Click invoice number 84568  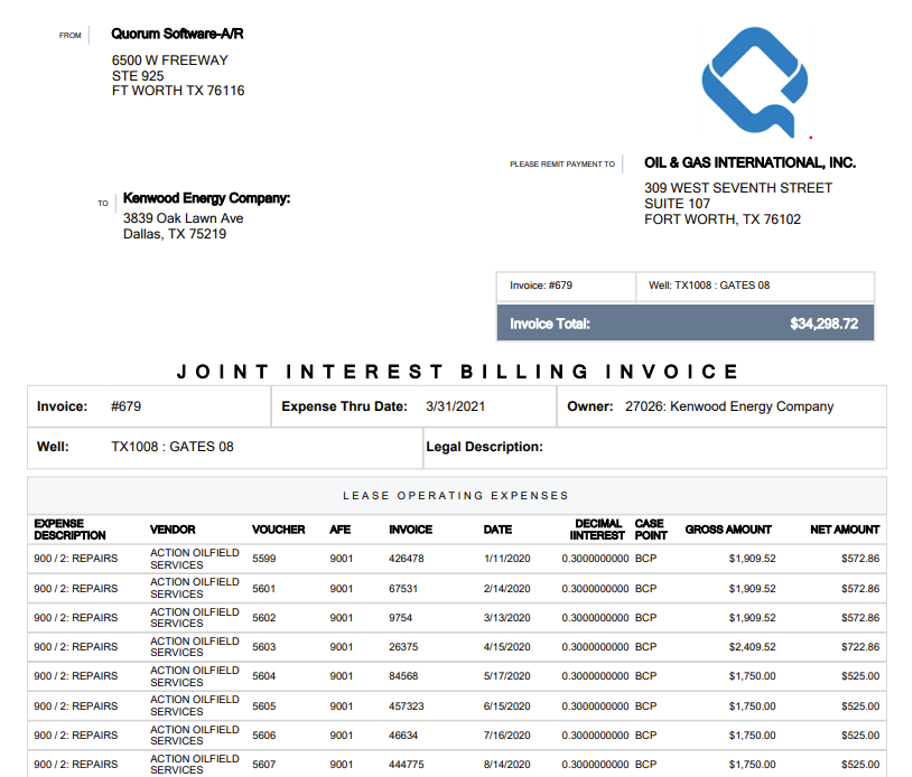404,676
